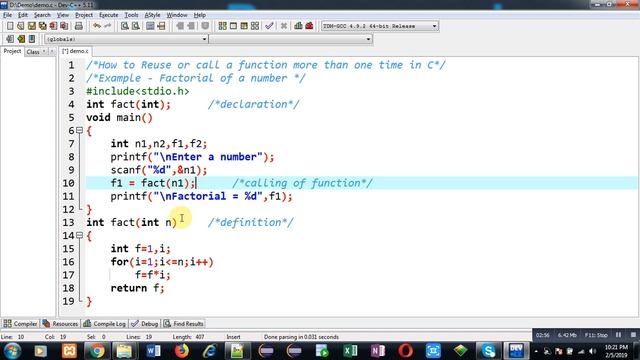Click the Print toolbar icon
This screenshot has height=360, width=640.
[x=78, y=26]
